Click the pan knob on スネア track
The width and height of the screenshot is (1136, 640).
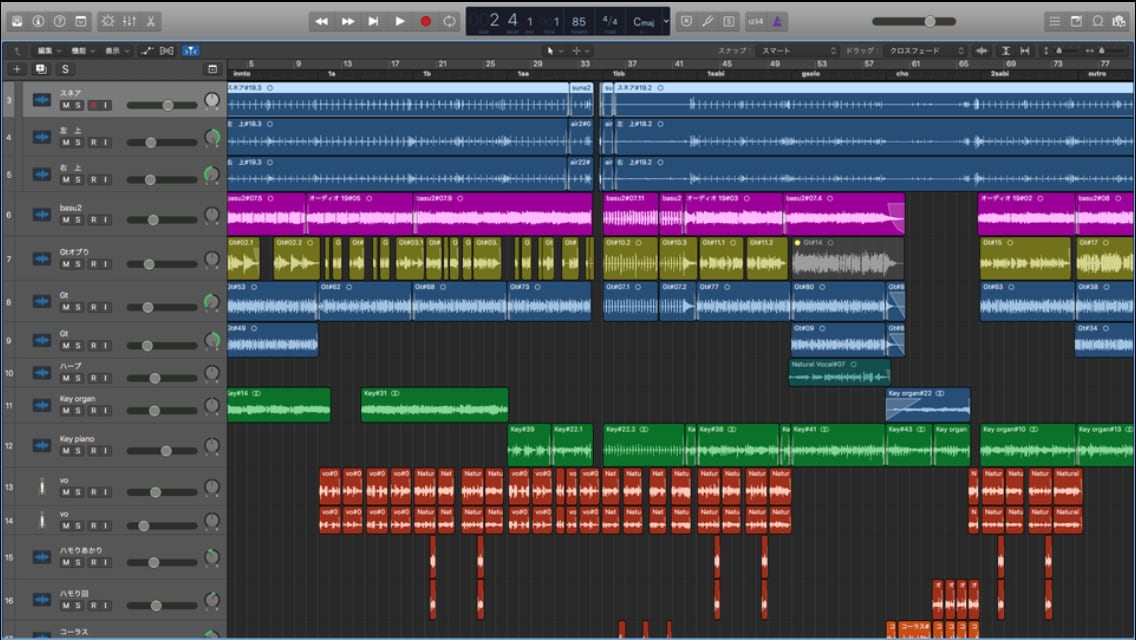point(212,100)
